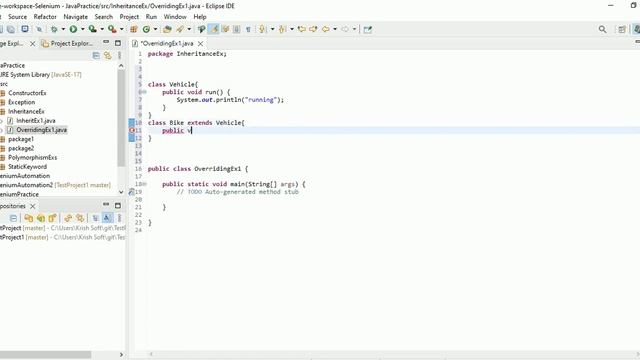The image size is (640, 360).
Task: Open the Navigate menu
Action: click(76, 17)
